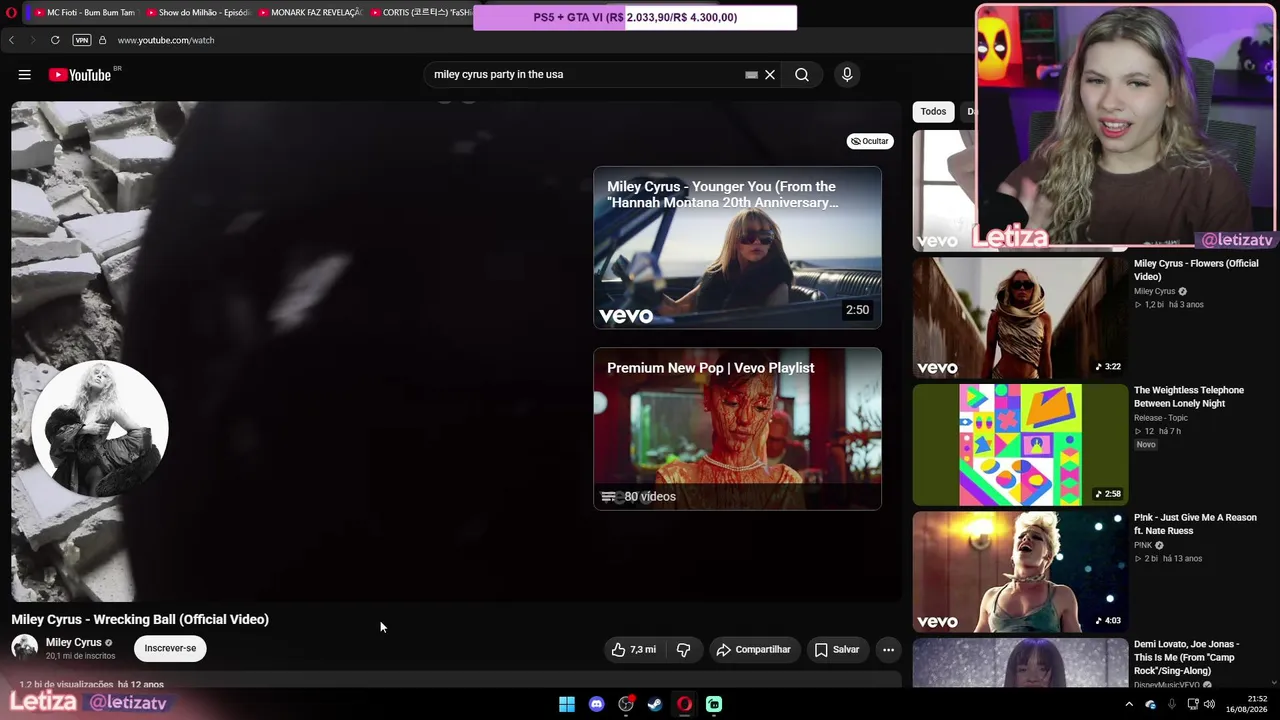Switch to Opera in the taskbar
Image resolution: width=1280 pixels, height=720 pixels.
pyautogui.click(x=685, y=704)
